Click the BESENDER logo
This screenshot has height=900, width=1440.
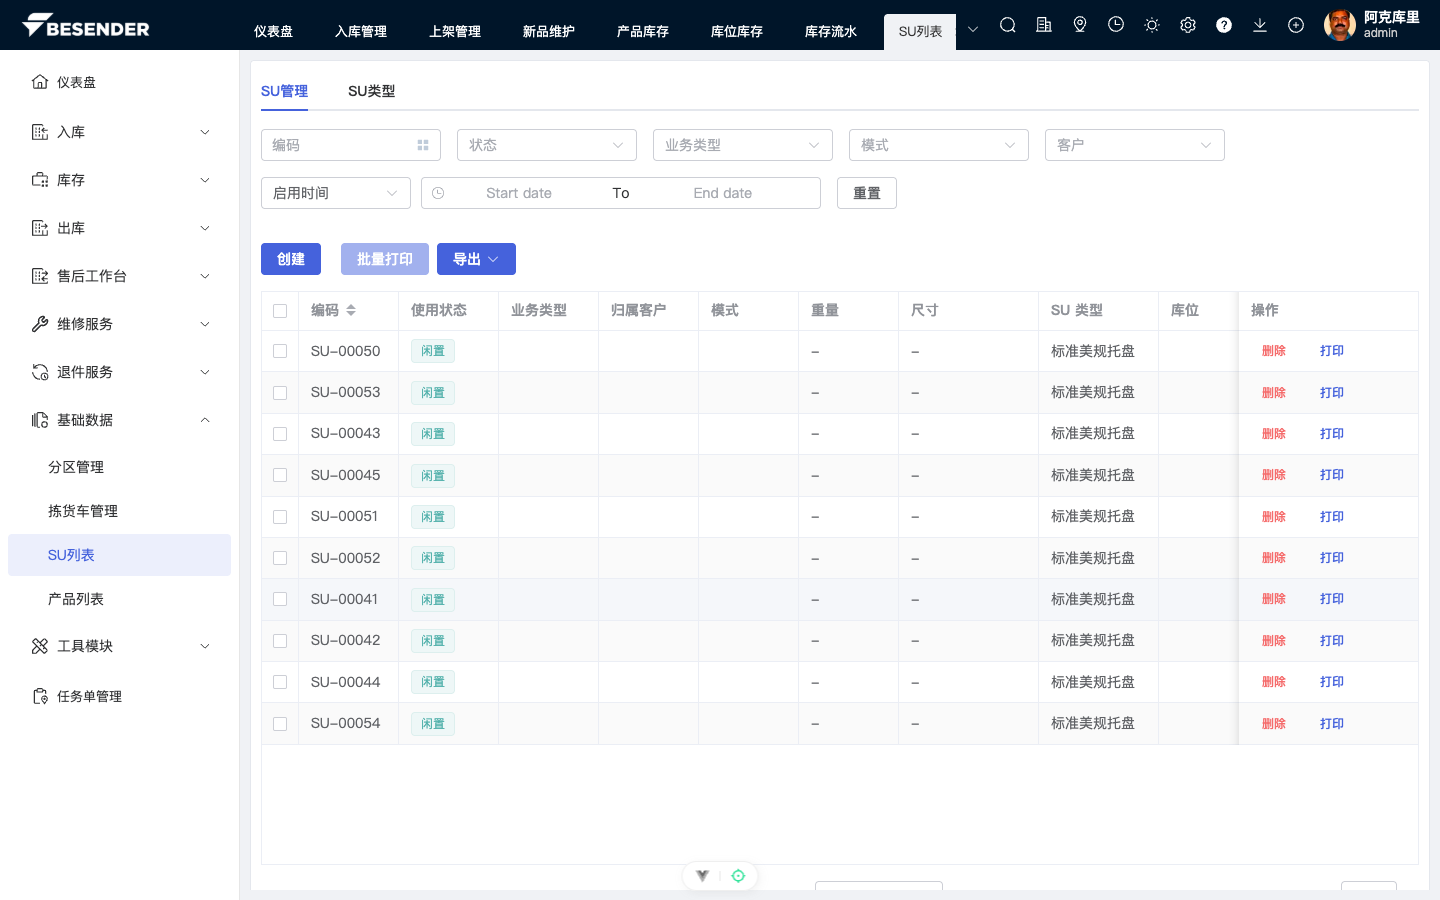pyautogui.click(x=86, y=26)
